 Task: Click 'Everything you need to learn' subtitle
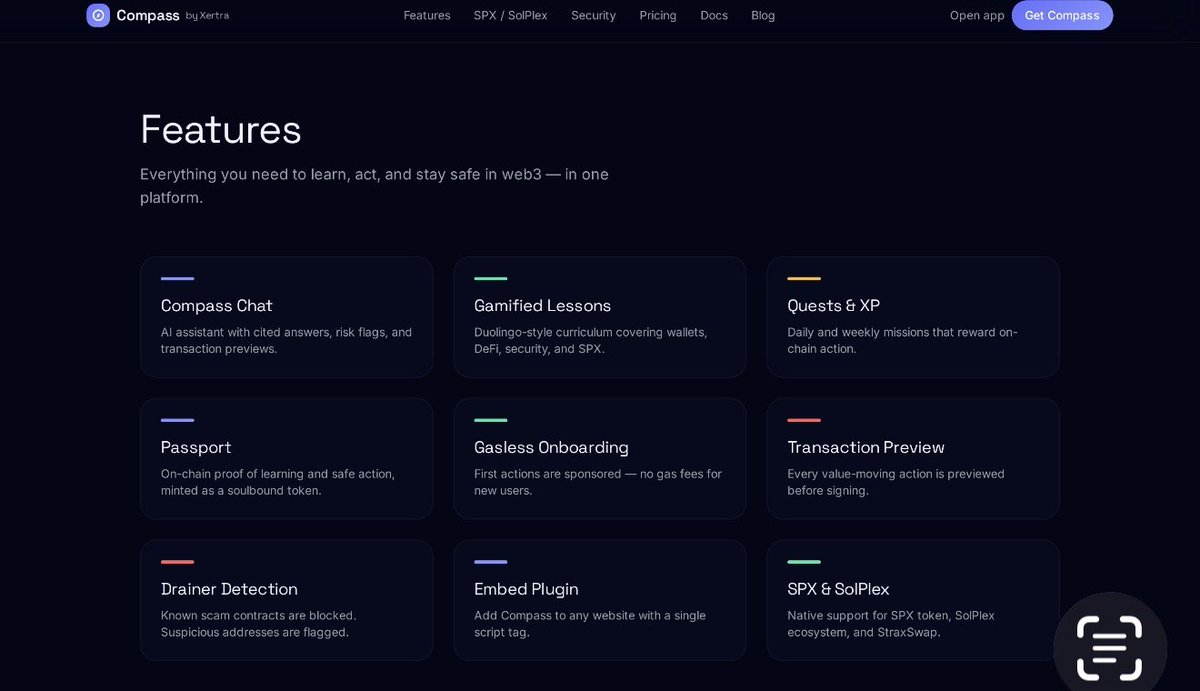374,186
